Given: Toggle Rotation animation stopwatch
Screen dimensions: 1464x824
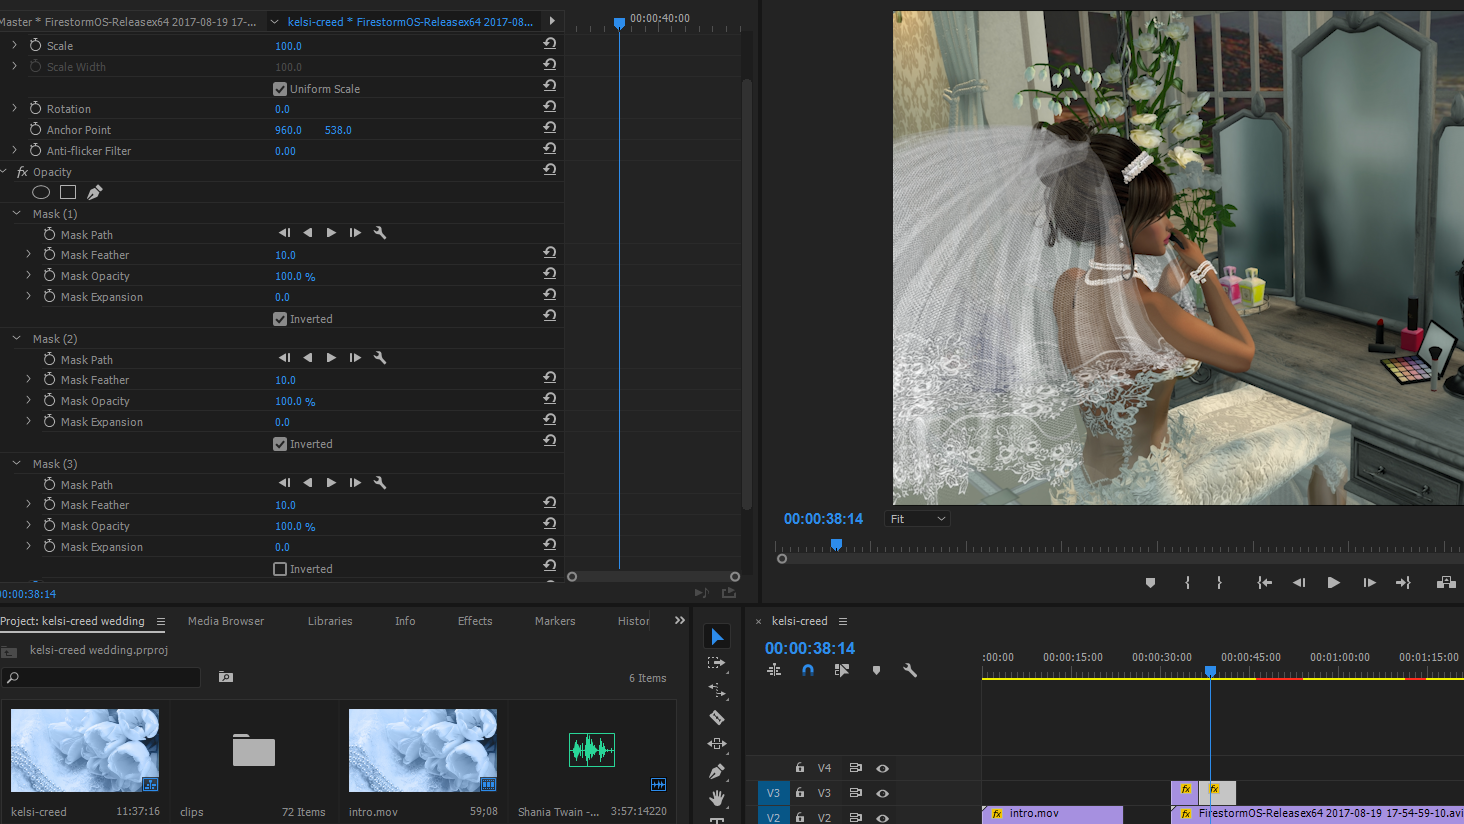Looking at the screenshot, I should (x=35, y=108).
